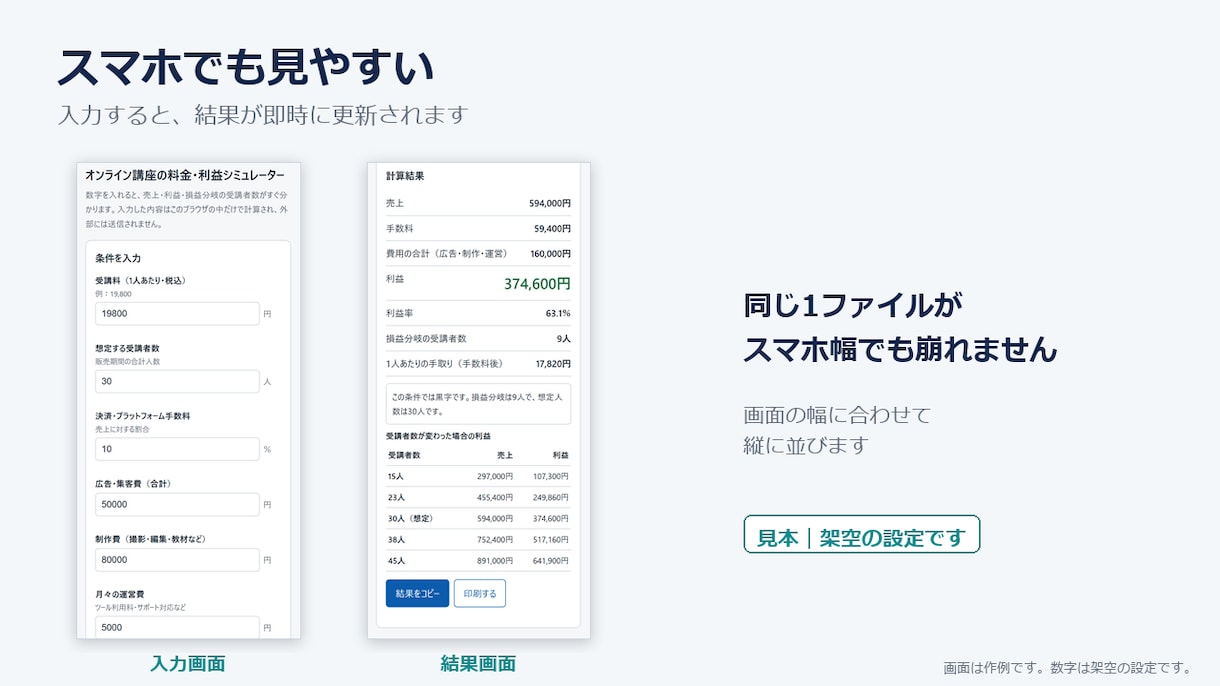Click the 23人 table row label
The height and width of the screenshot is (686, 1220).
point(395,497)
